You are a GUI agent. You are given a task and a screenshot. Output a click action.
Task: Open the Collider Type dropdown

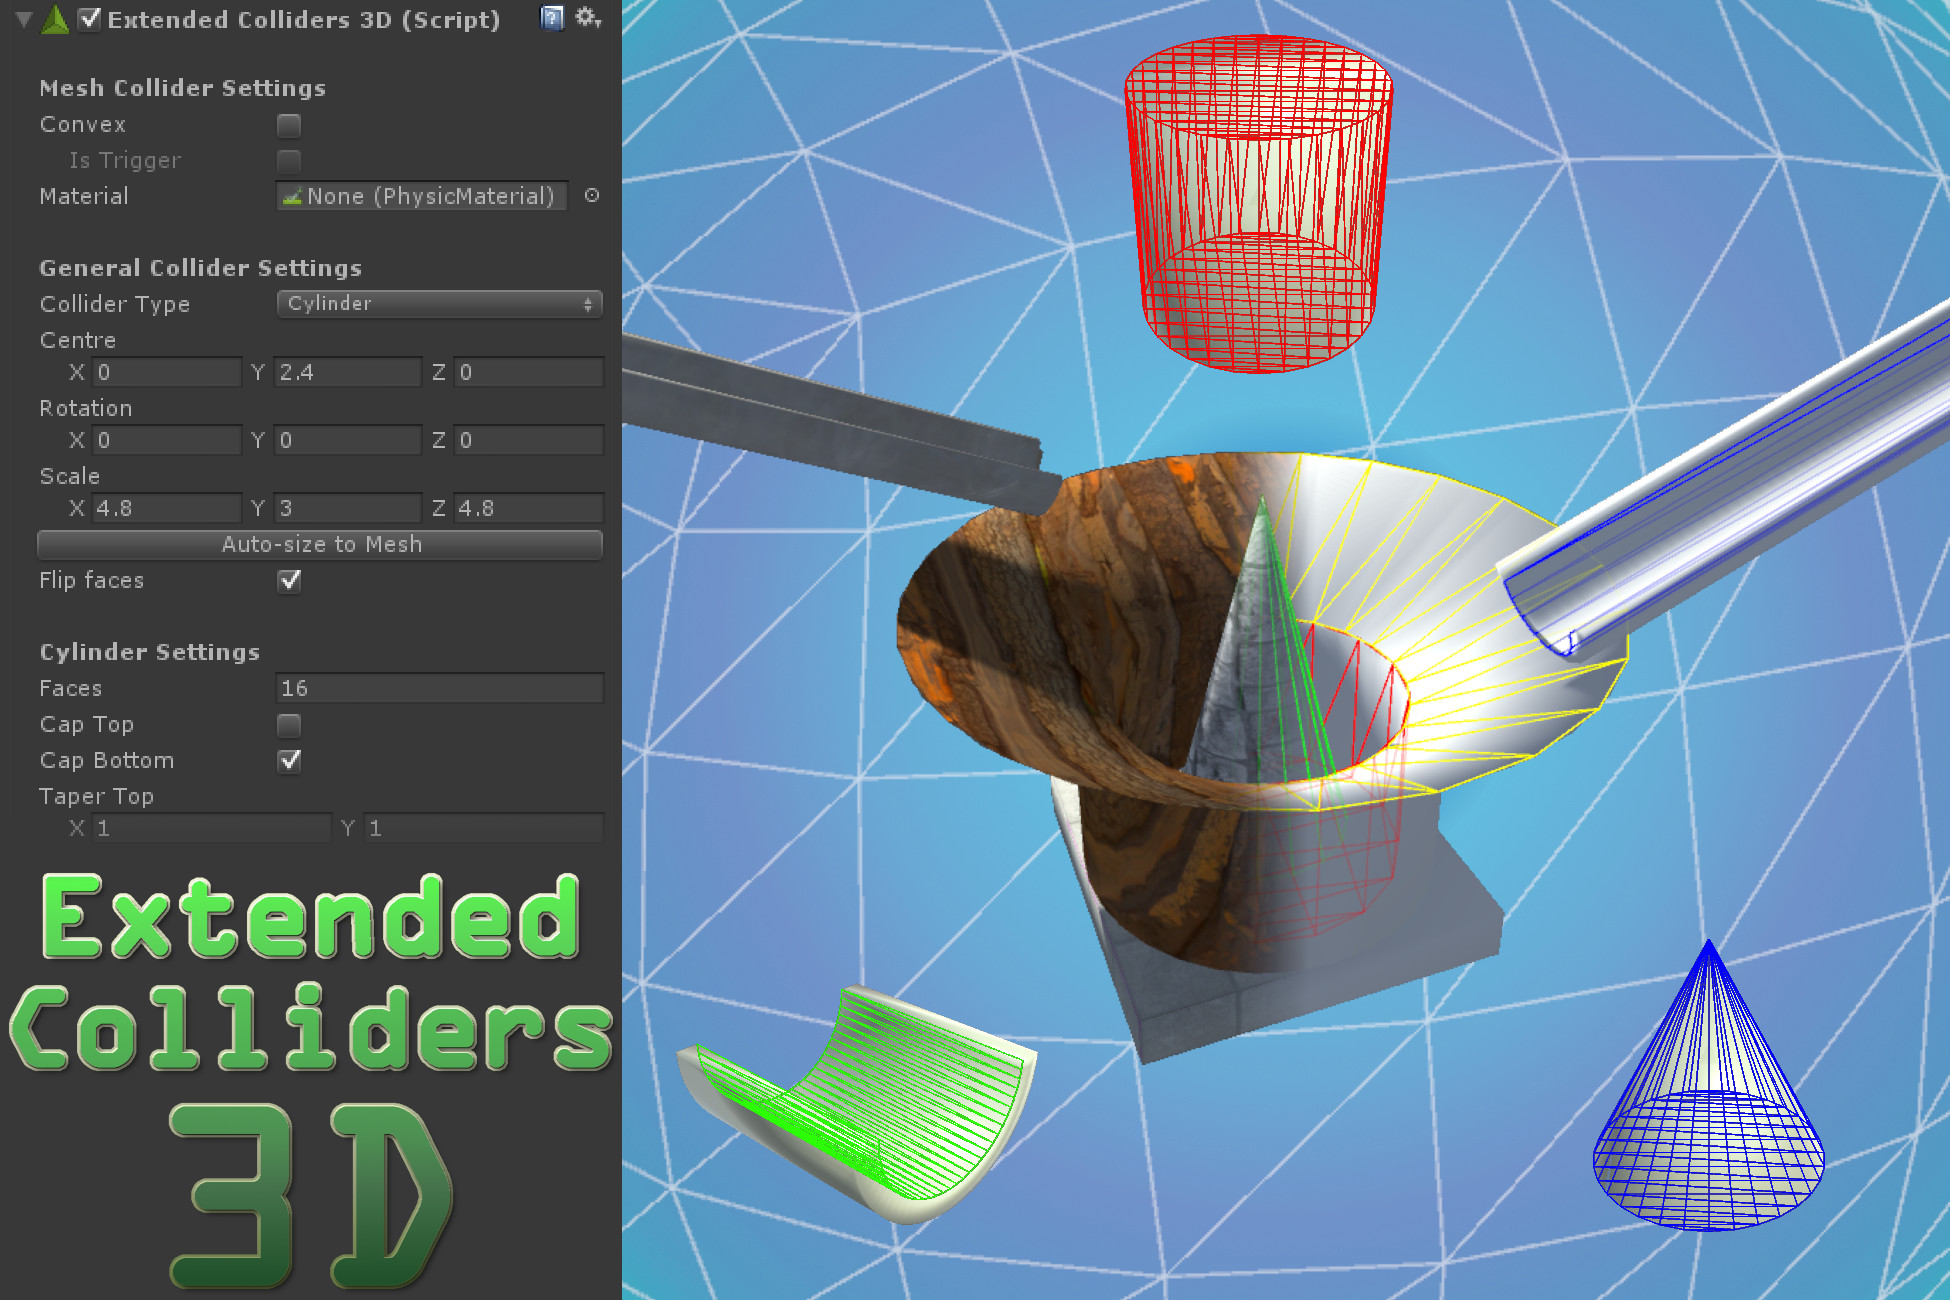click(x=439, y=304)
